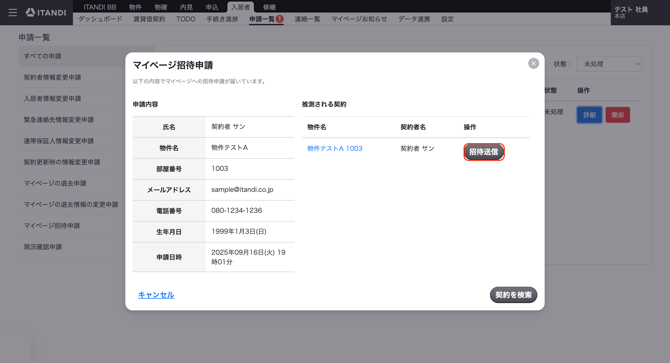Switch to the 修繕 tab

269,7
